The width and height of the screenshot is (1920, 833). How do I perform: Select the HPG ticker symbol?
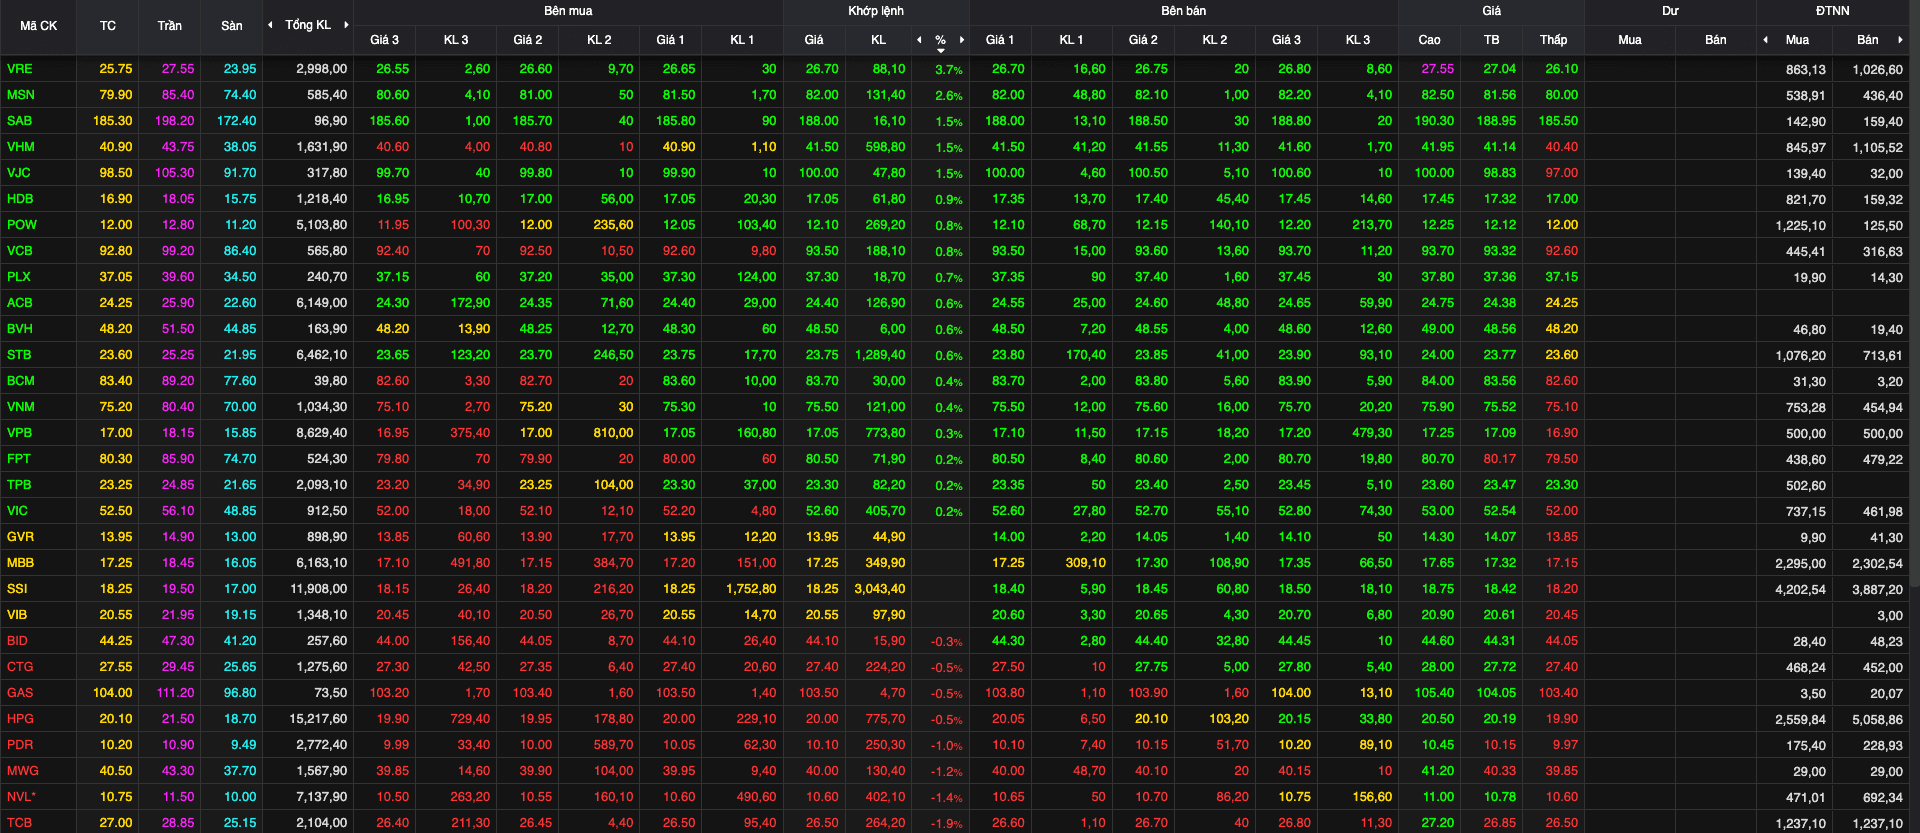click(x=21, y=719)
